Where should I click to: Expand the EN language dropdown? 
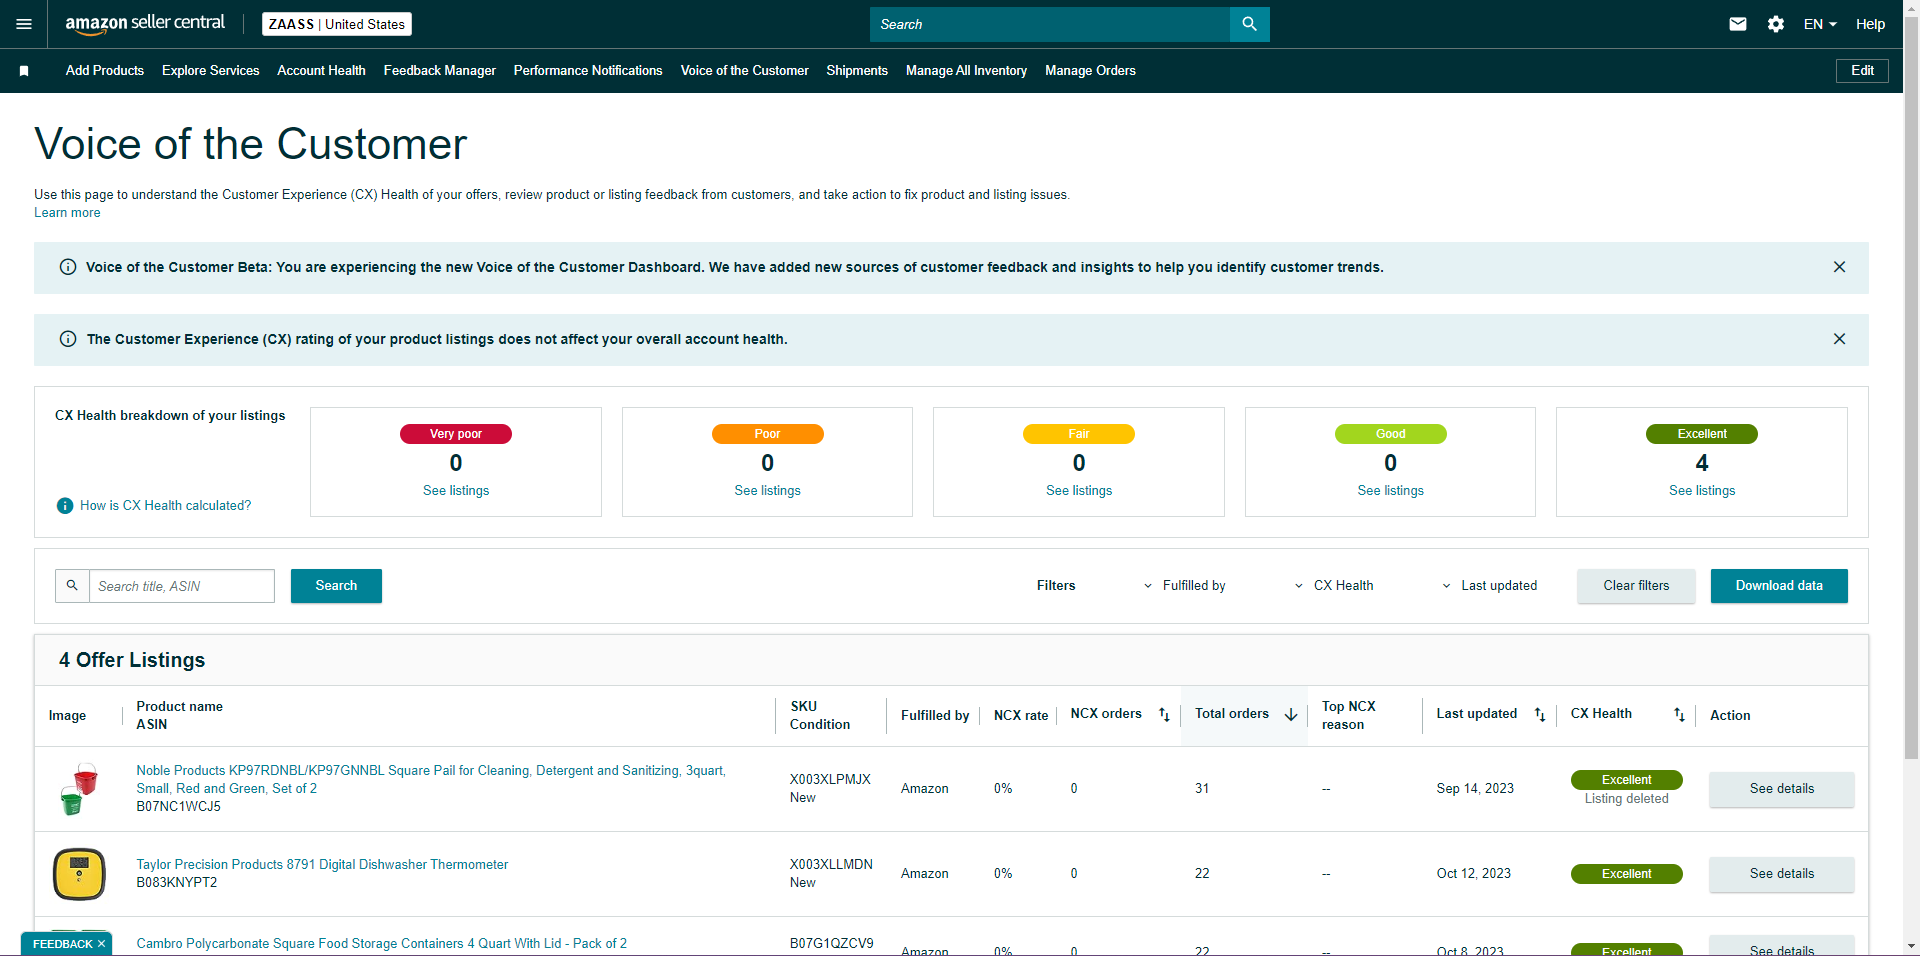[x=1820, y=24]
